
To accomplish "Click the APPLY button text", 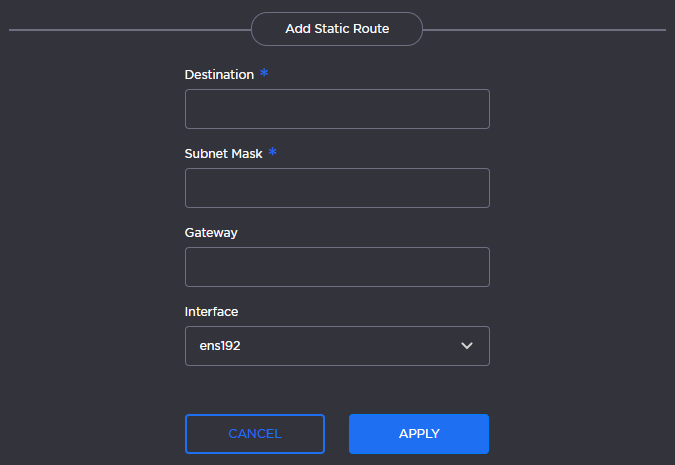I will (419, 434).
